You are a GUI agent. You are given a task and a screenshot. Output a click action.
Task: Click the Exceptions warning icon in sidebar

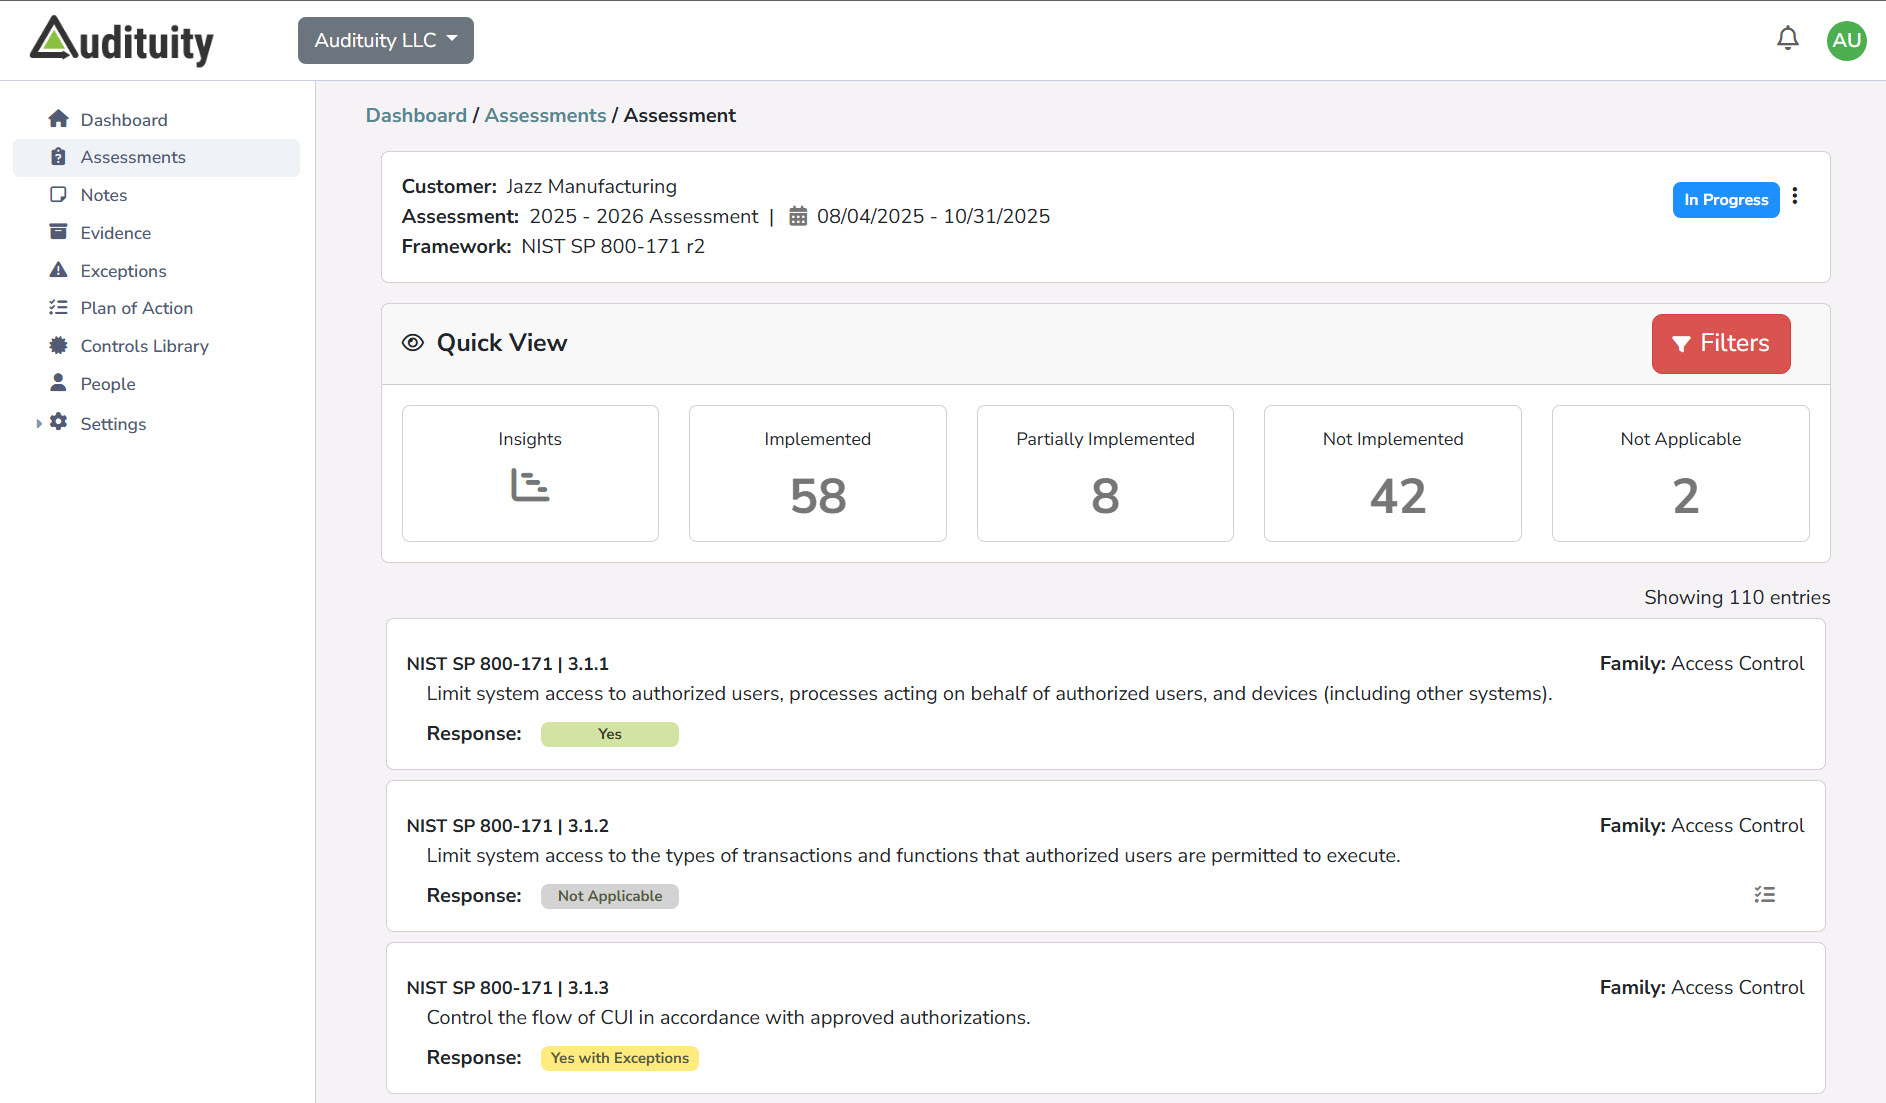click(x=59, y=270)
